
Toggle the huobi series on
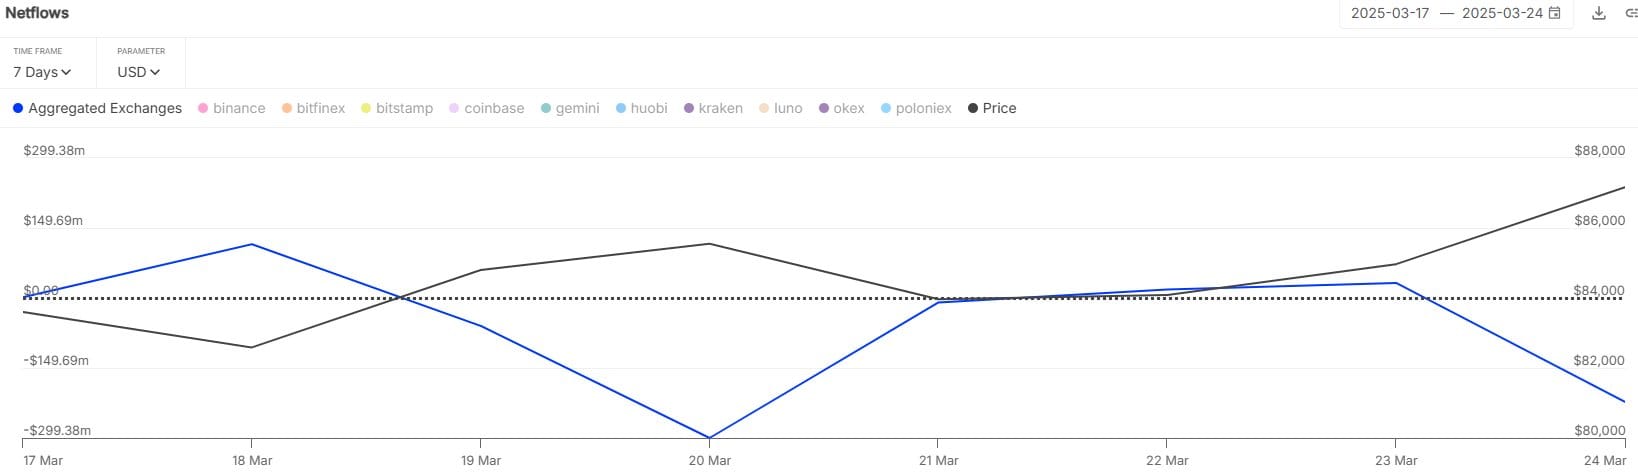pyautogui.click(x=642, y=108)
